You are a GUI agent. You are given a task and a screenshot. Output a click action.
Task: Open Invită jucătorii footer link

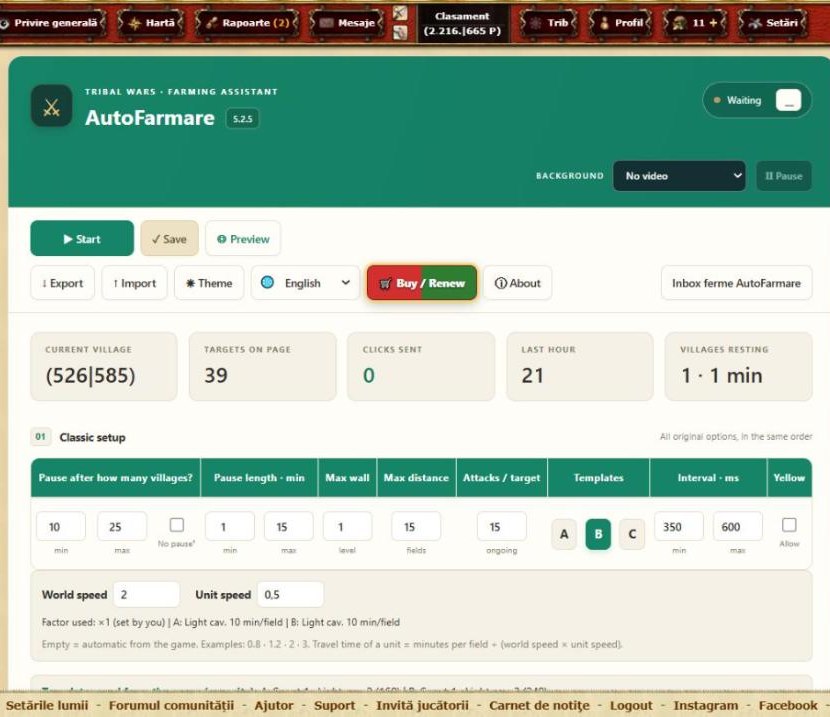(422, 705)
